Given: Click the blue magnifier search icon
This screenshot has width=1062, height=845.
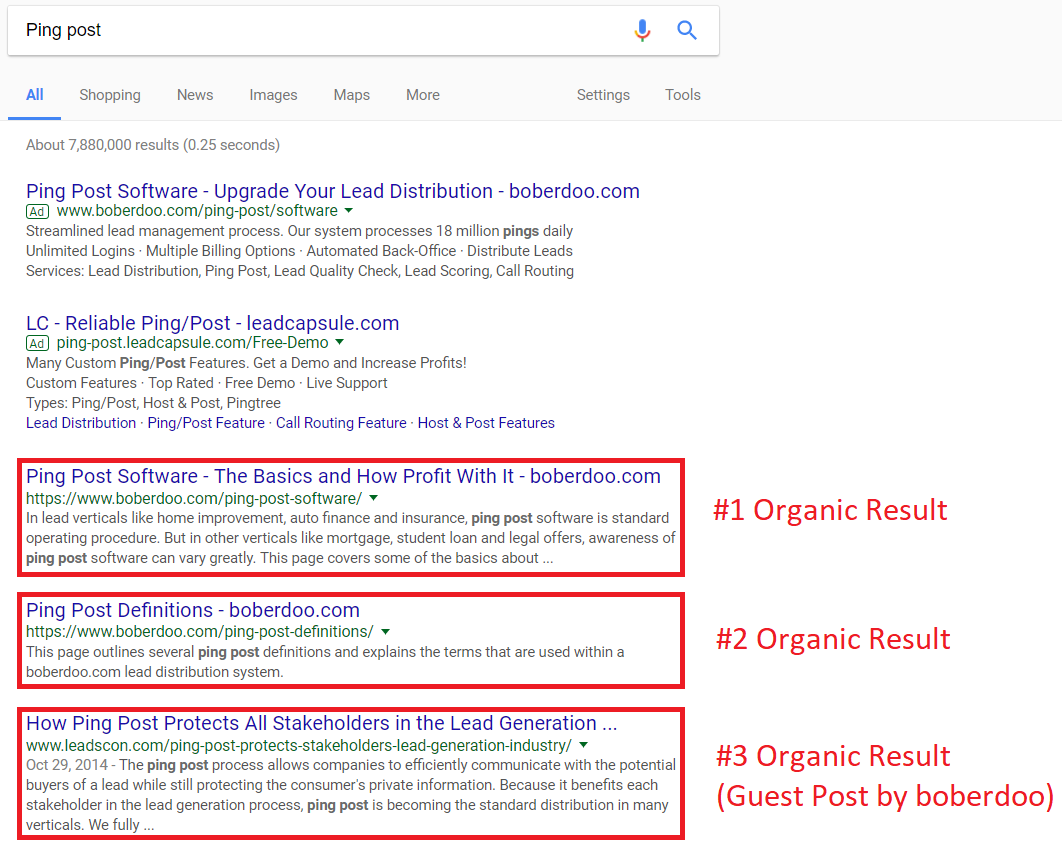Looking at the screenshot, I should [x=687, y=30].
